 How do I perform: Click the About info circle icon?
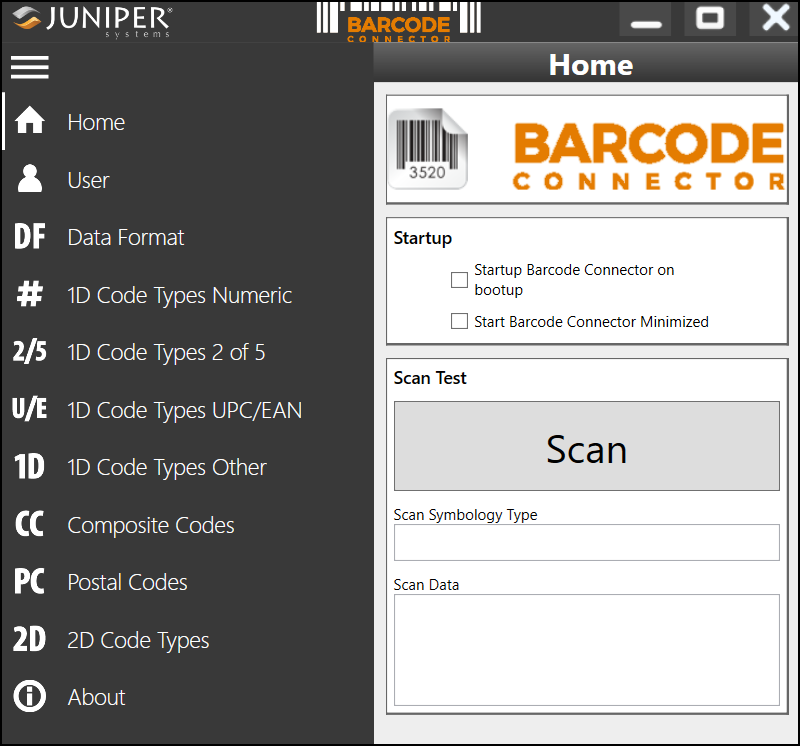[28, 696]
